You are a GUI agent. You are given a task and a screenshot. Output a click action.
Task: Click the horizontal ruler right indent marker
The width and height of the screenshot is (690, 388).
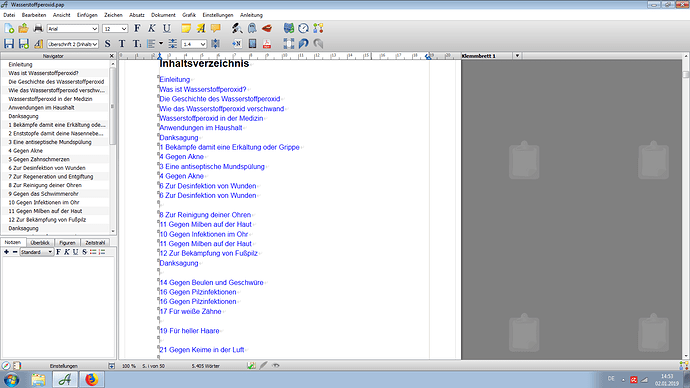428,56
